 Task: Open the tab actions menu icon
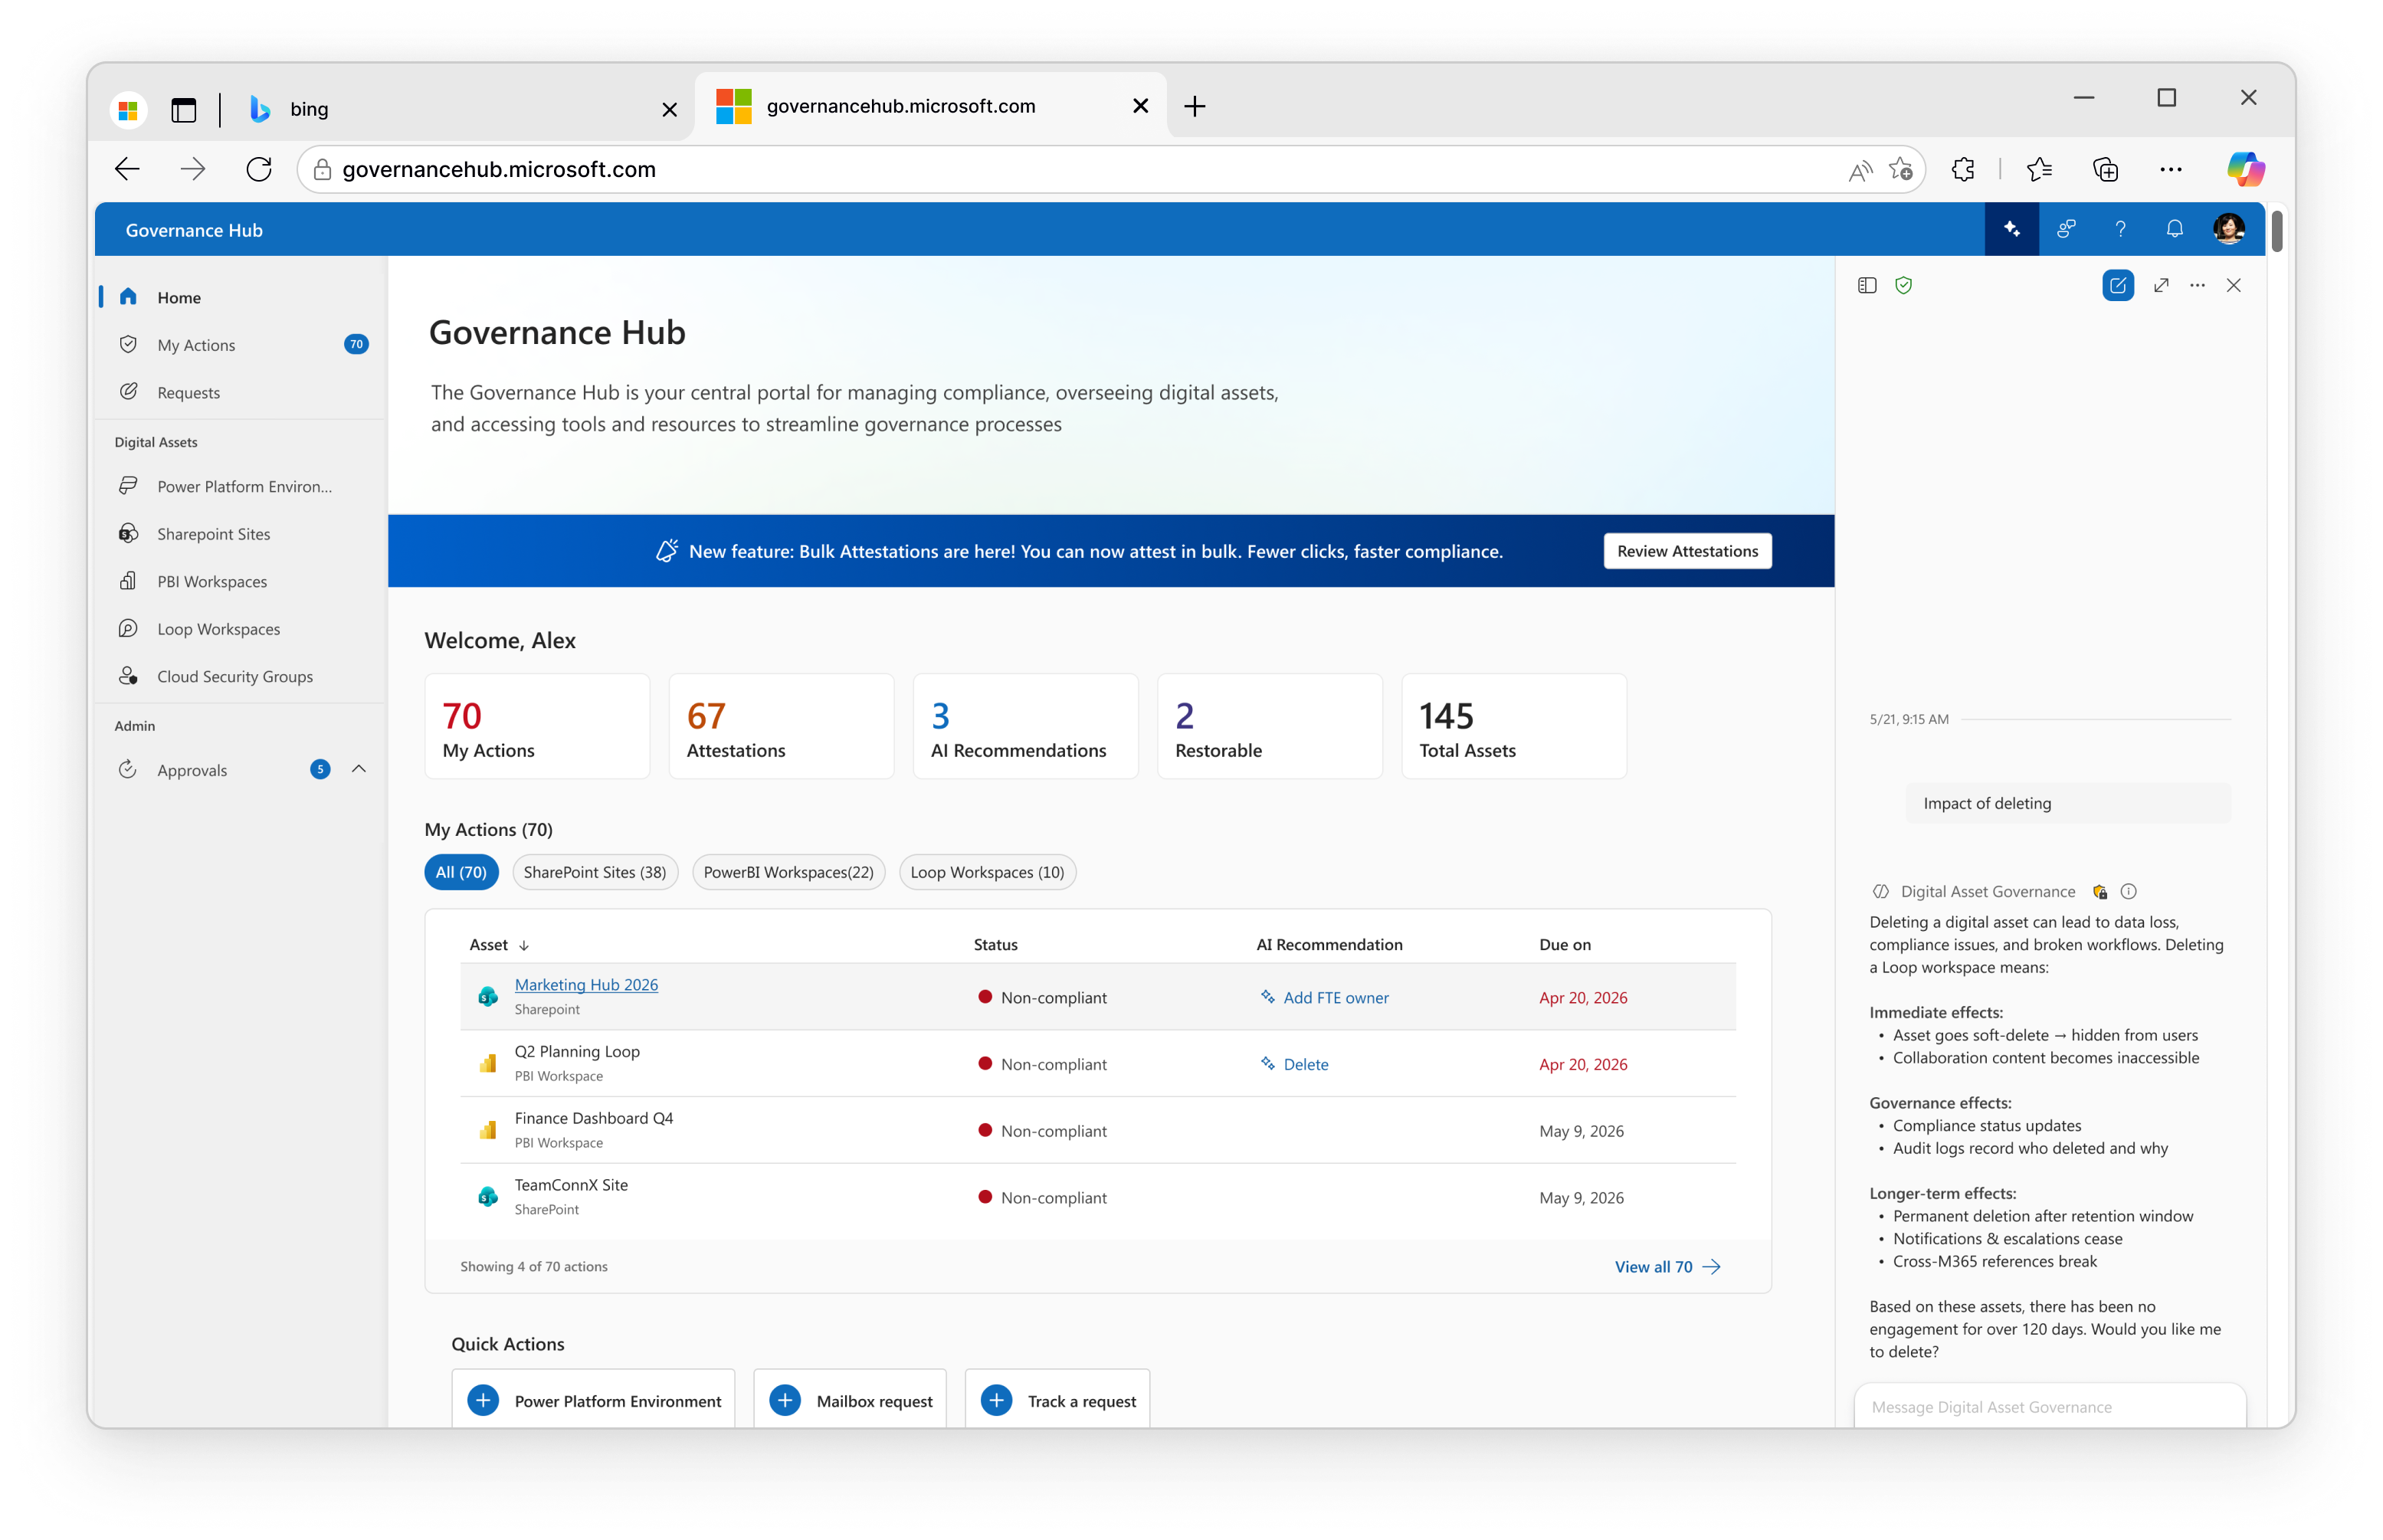click(x=184, y=109)
